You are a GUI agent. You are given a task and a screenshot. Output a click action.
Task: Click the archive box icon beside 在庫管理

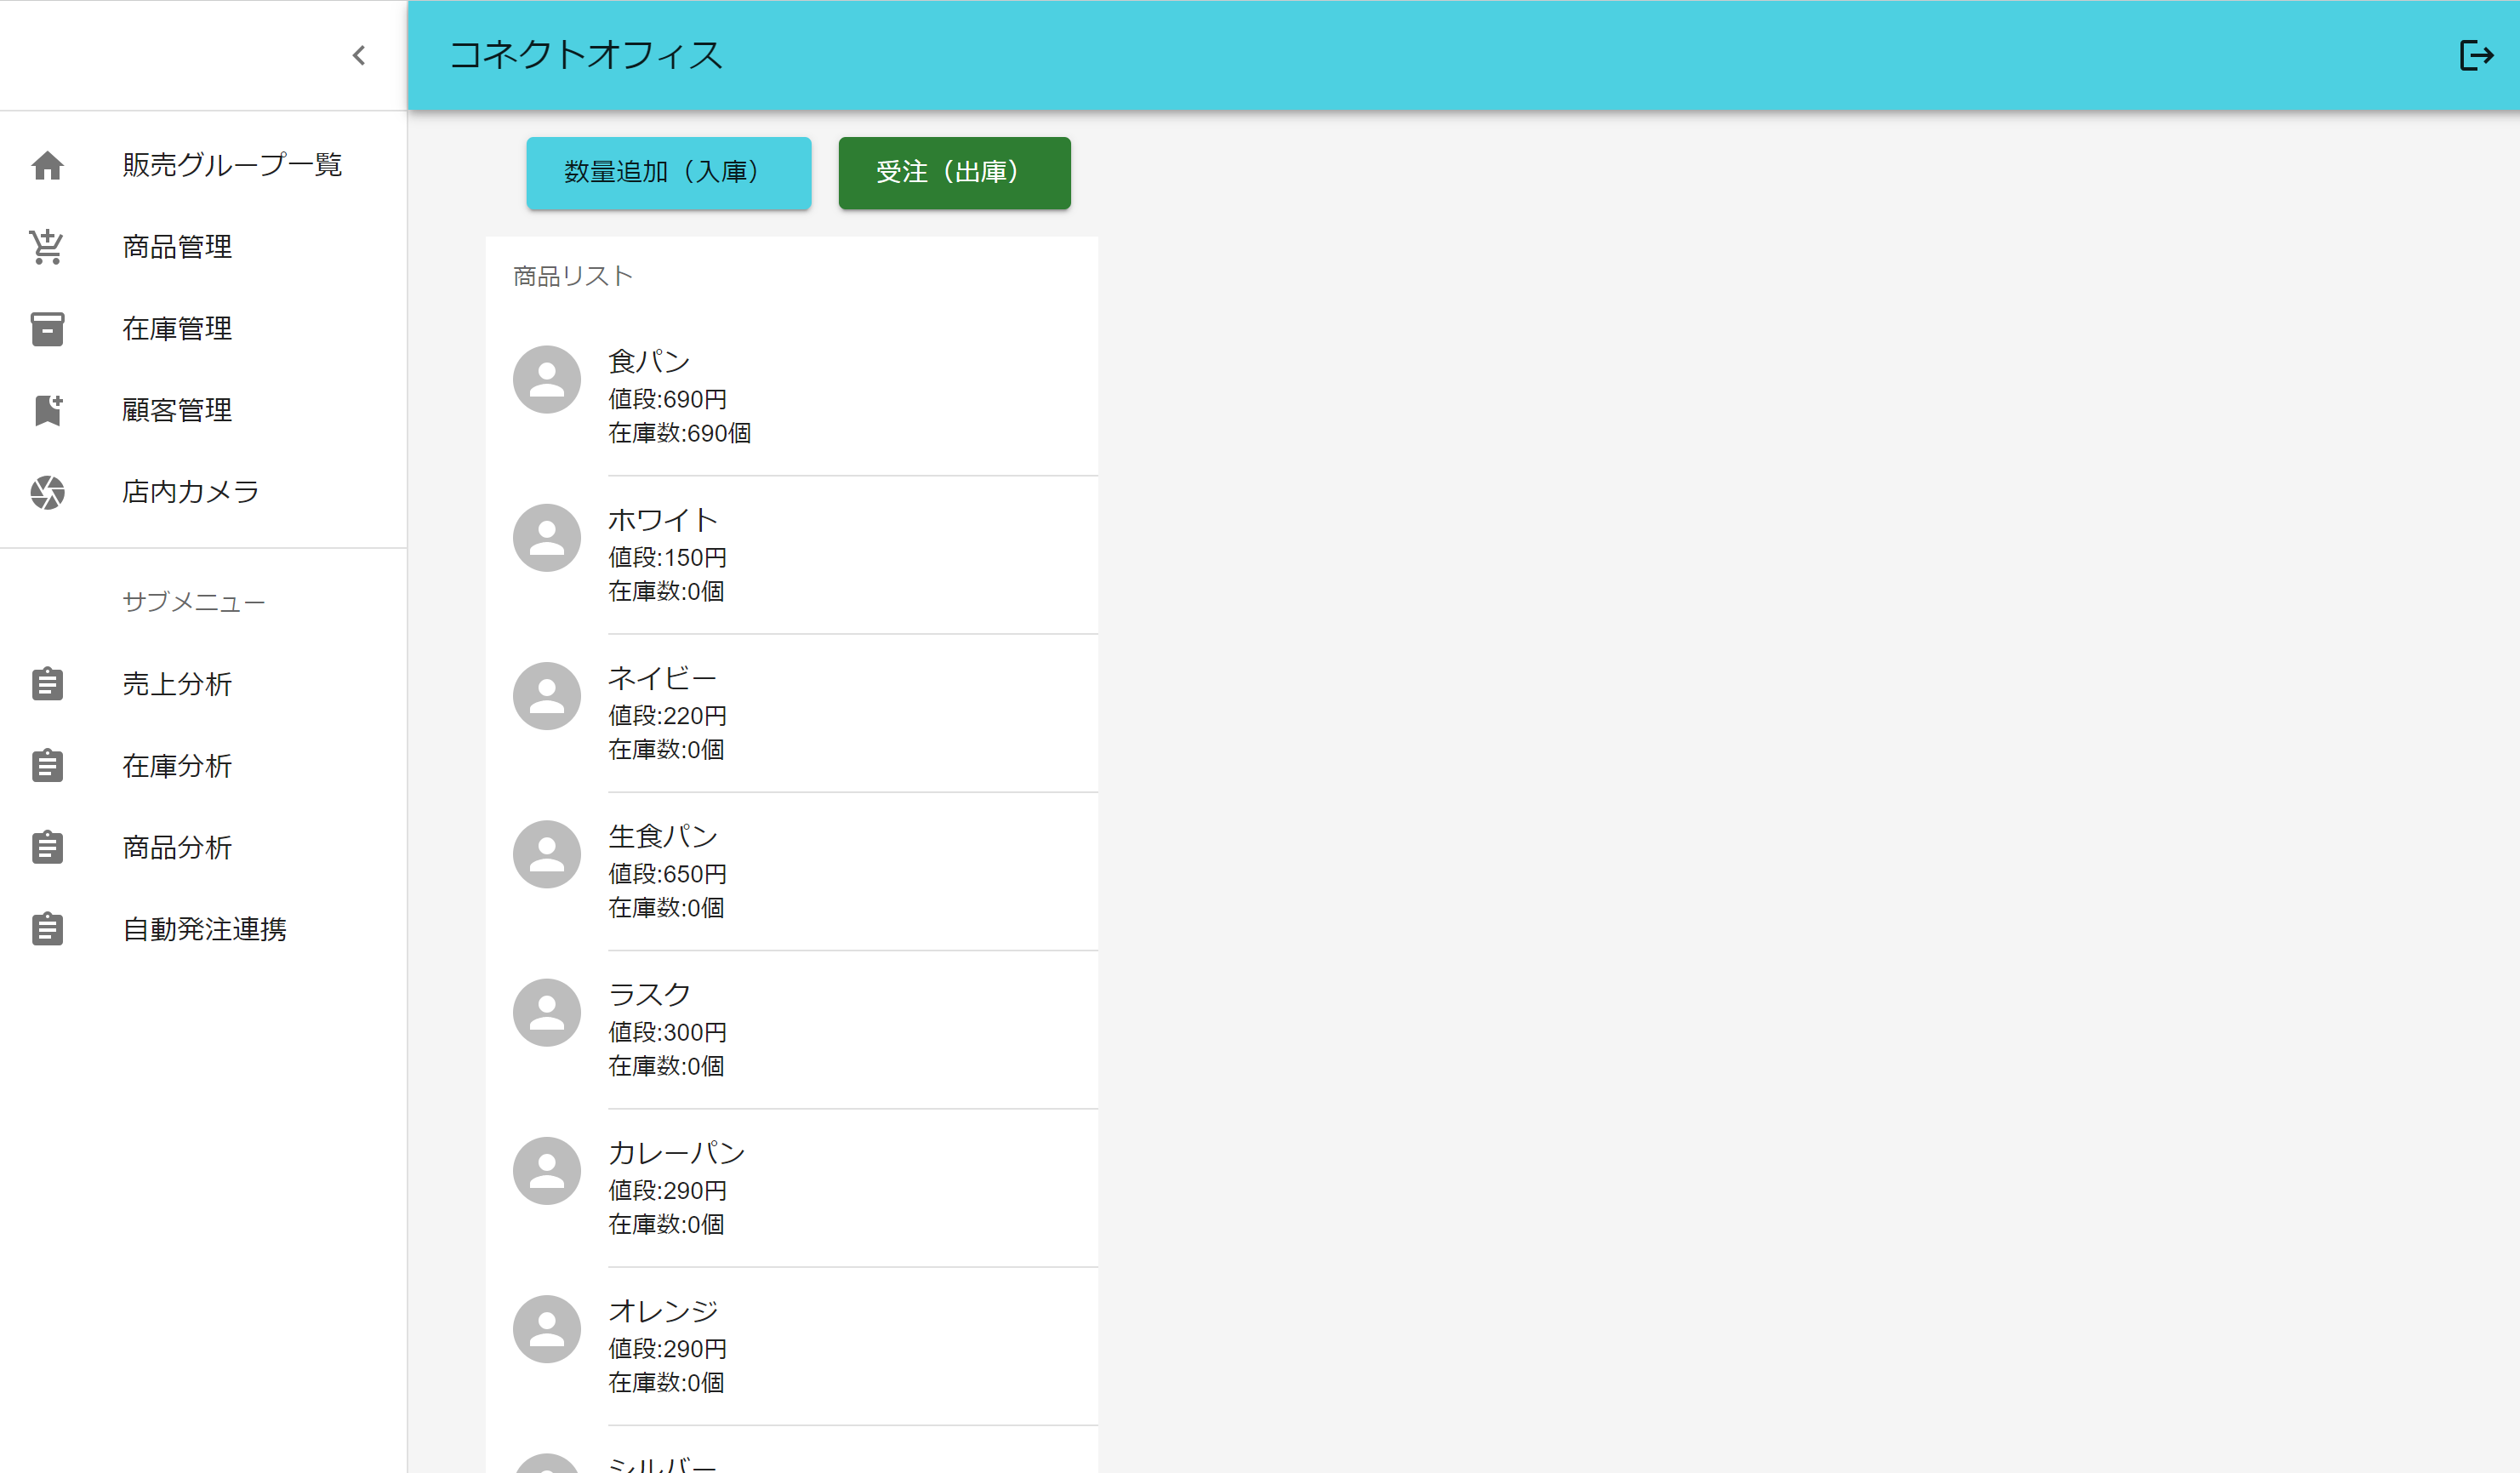tap(47, 329)
